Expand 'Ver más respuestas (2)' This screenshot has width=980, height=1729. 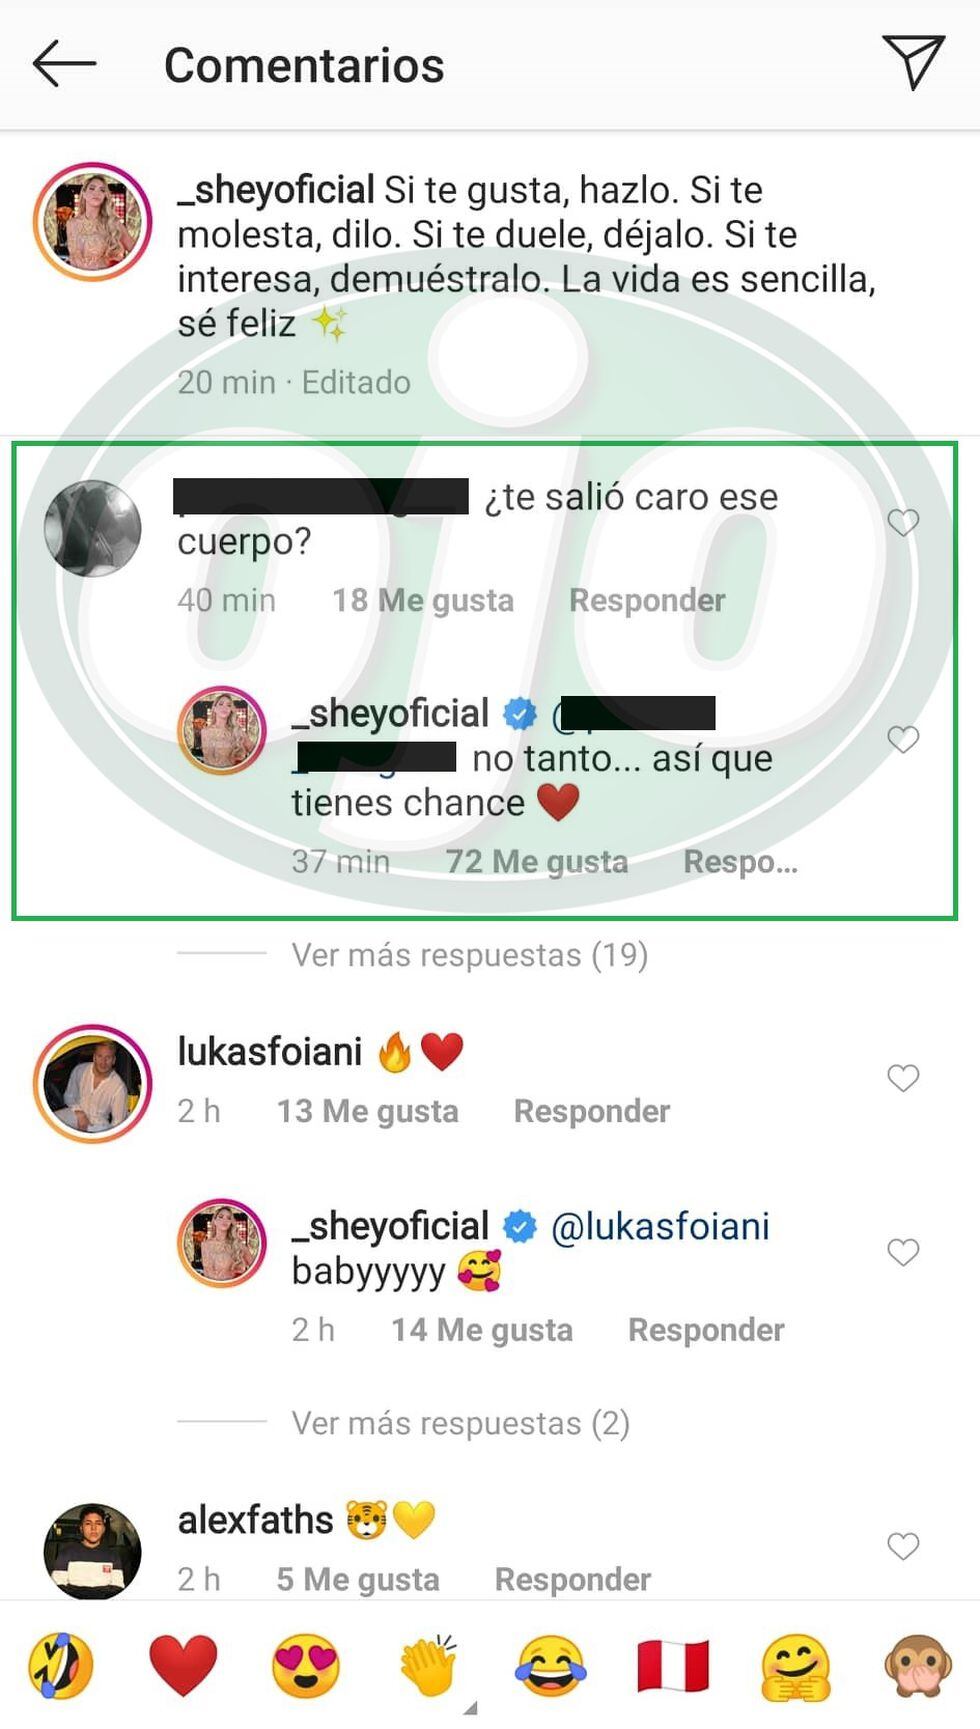[461, 1423]
